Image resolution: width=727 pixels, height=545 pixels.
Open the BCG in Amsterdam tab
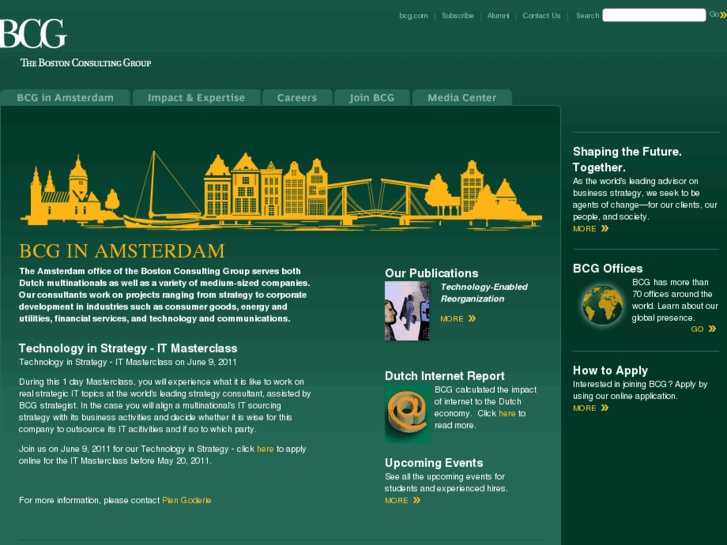[65, 98]
